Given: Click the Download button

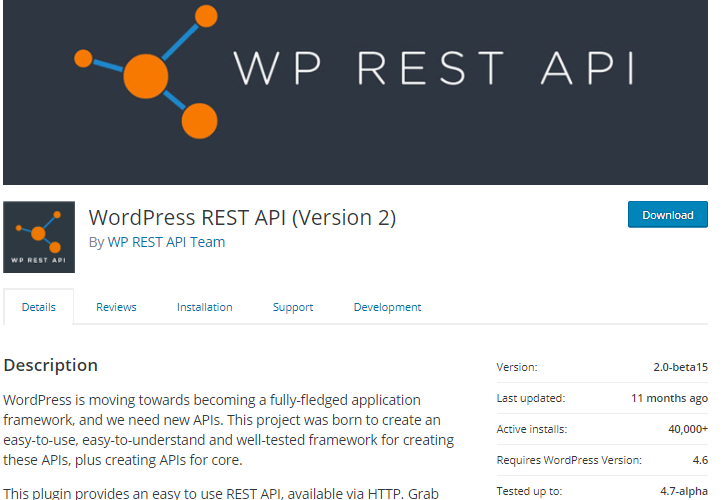Looking at the screenshot, I should (x=668, y=214).
